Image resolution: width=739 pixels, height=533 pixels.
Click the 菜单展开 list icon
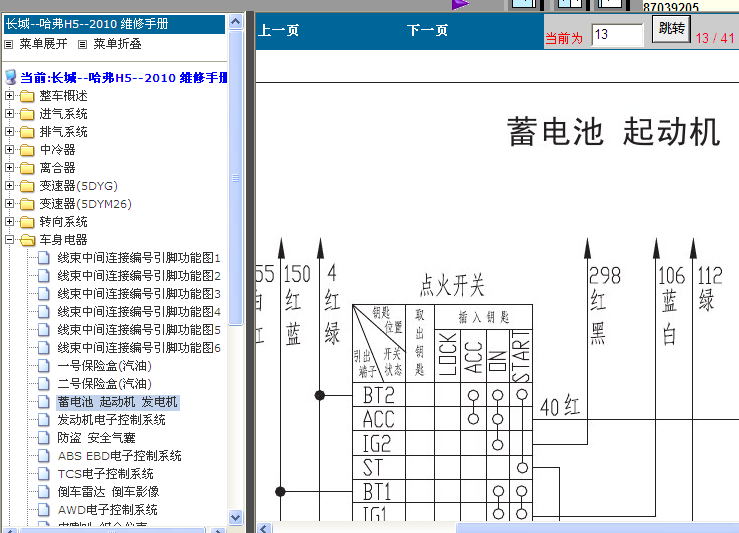click(8, 44)
